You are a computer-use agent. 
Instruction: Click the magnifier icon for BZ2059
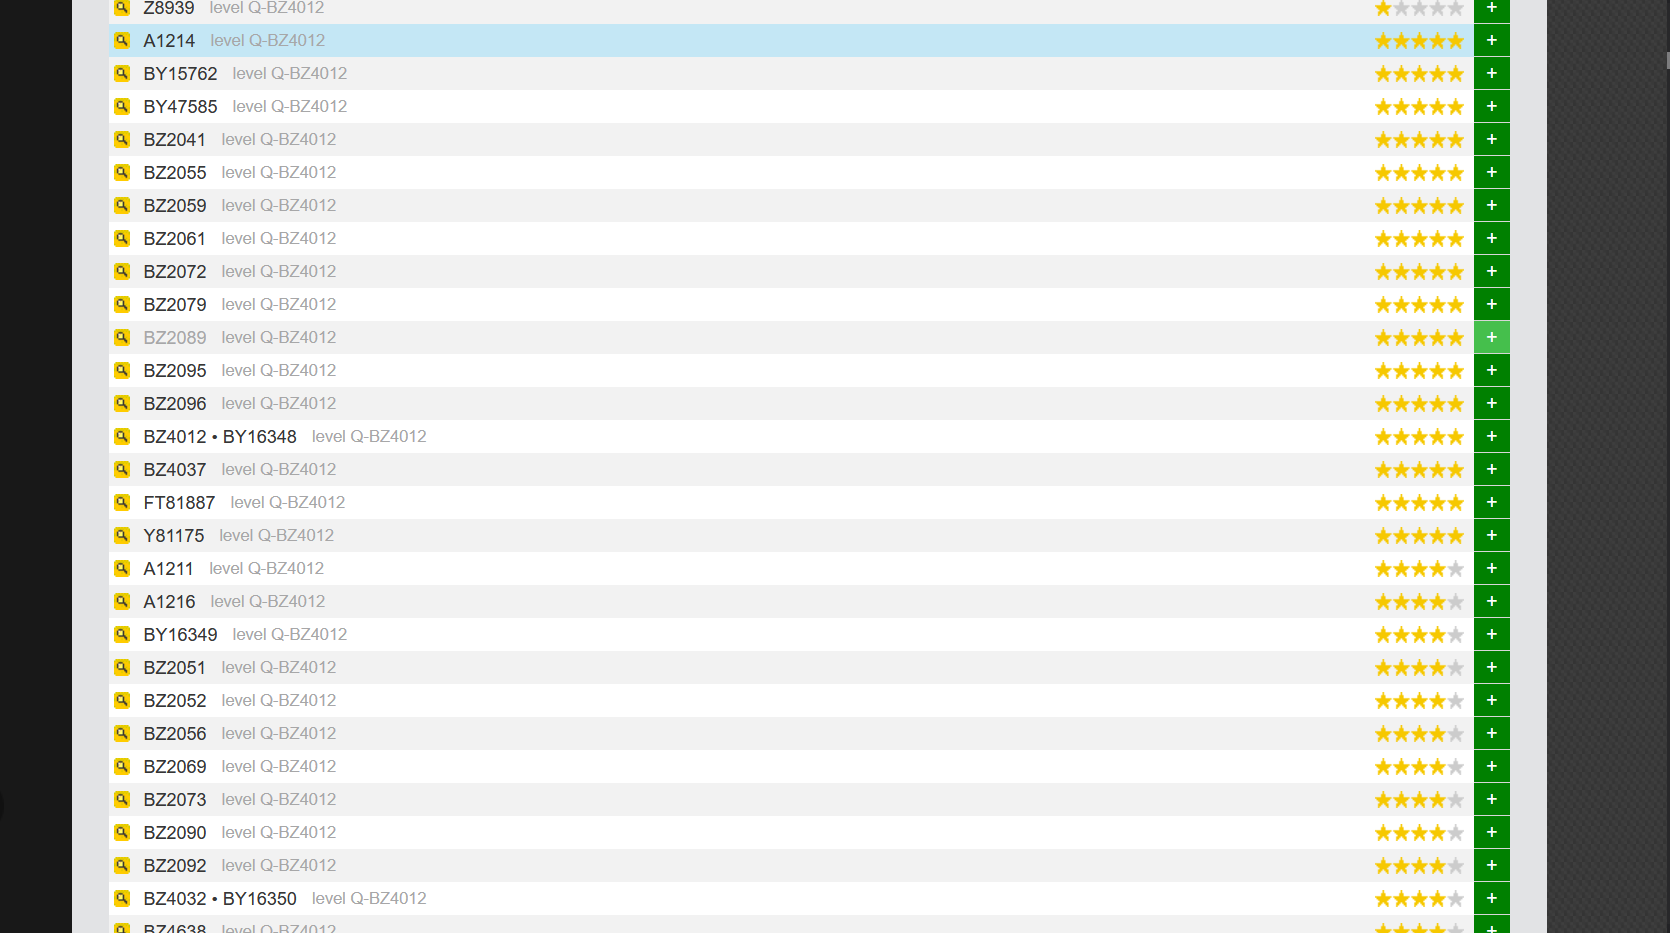(x=122, y=206)
